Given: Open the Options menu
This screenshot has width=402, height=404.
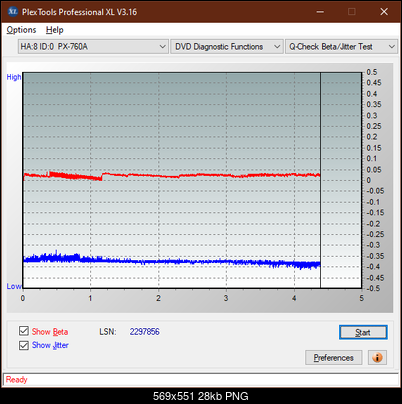Looking at the screenshot, I should click(x=21, y=30).
